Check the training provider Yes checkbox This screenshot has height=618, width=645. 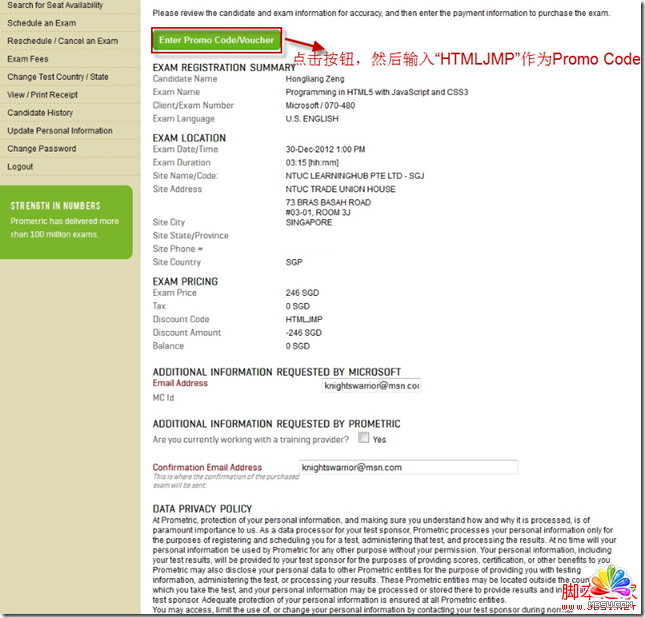point(364,438)
